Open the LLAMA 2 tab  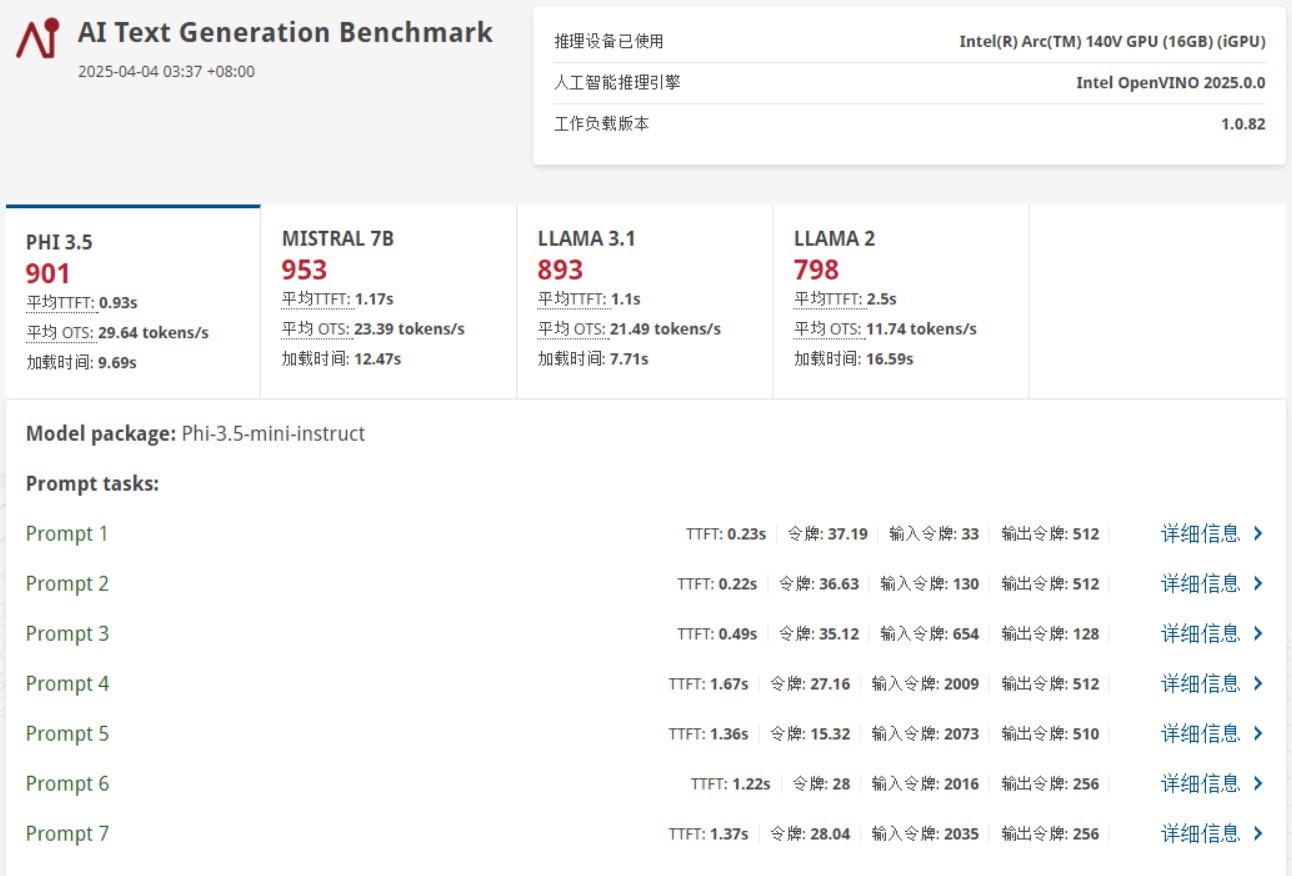(x=901, y=302)
